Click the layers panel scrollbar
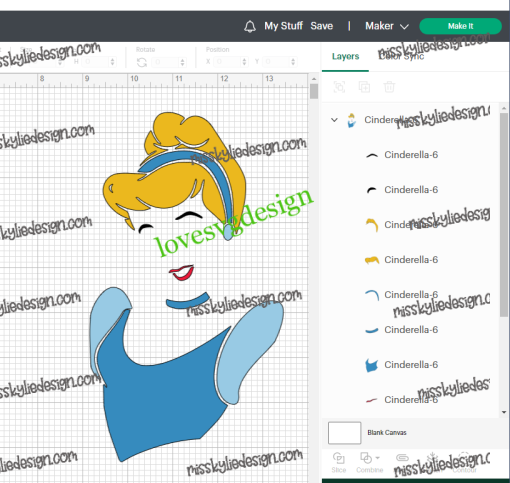The height and width of the screenshot is (483, 510). pyautogui.click(x=504, y=214)
